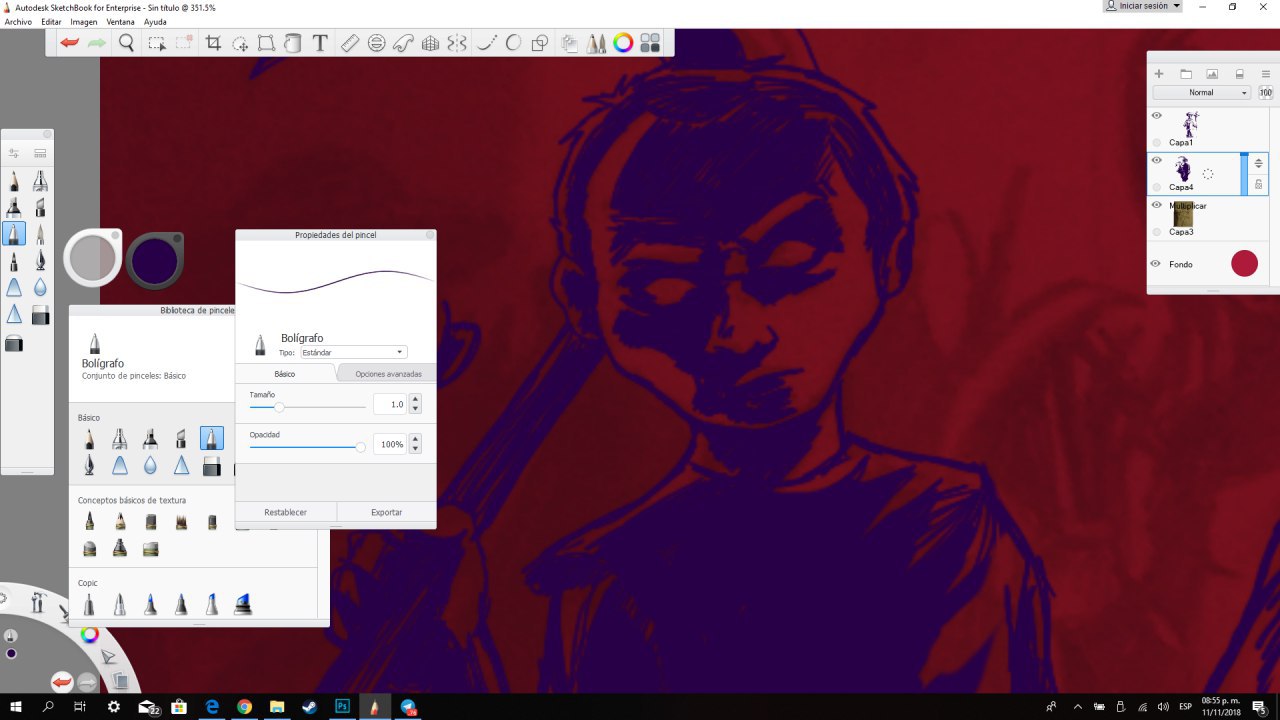
Task: Click the red Fondo background color swatch
Action: [x=1244, y=264]
